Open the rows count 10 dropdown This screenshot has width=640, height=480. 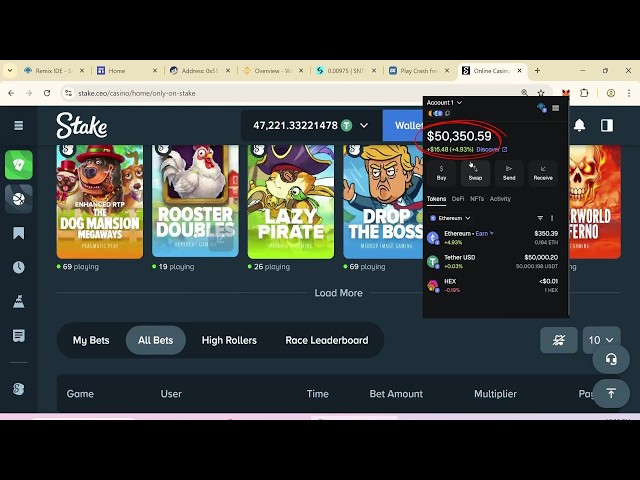(x=601, y=340)
